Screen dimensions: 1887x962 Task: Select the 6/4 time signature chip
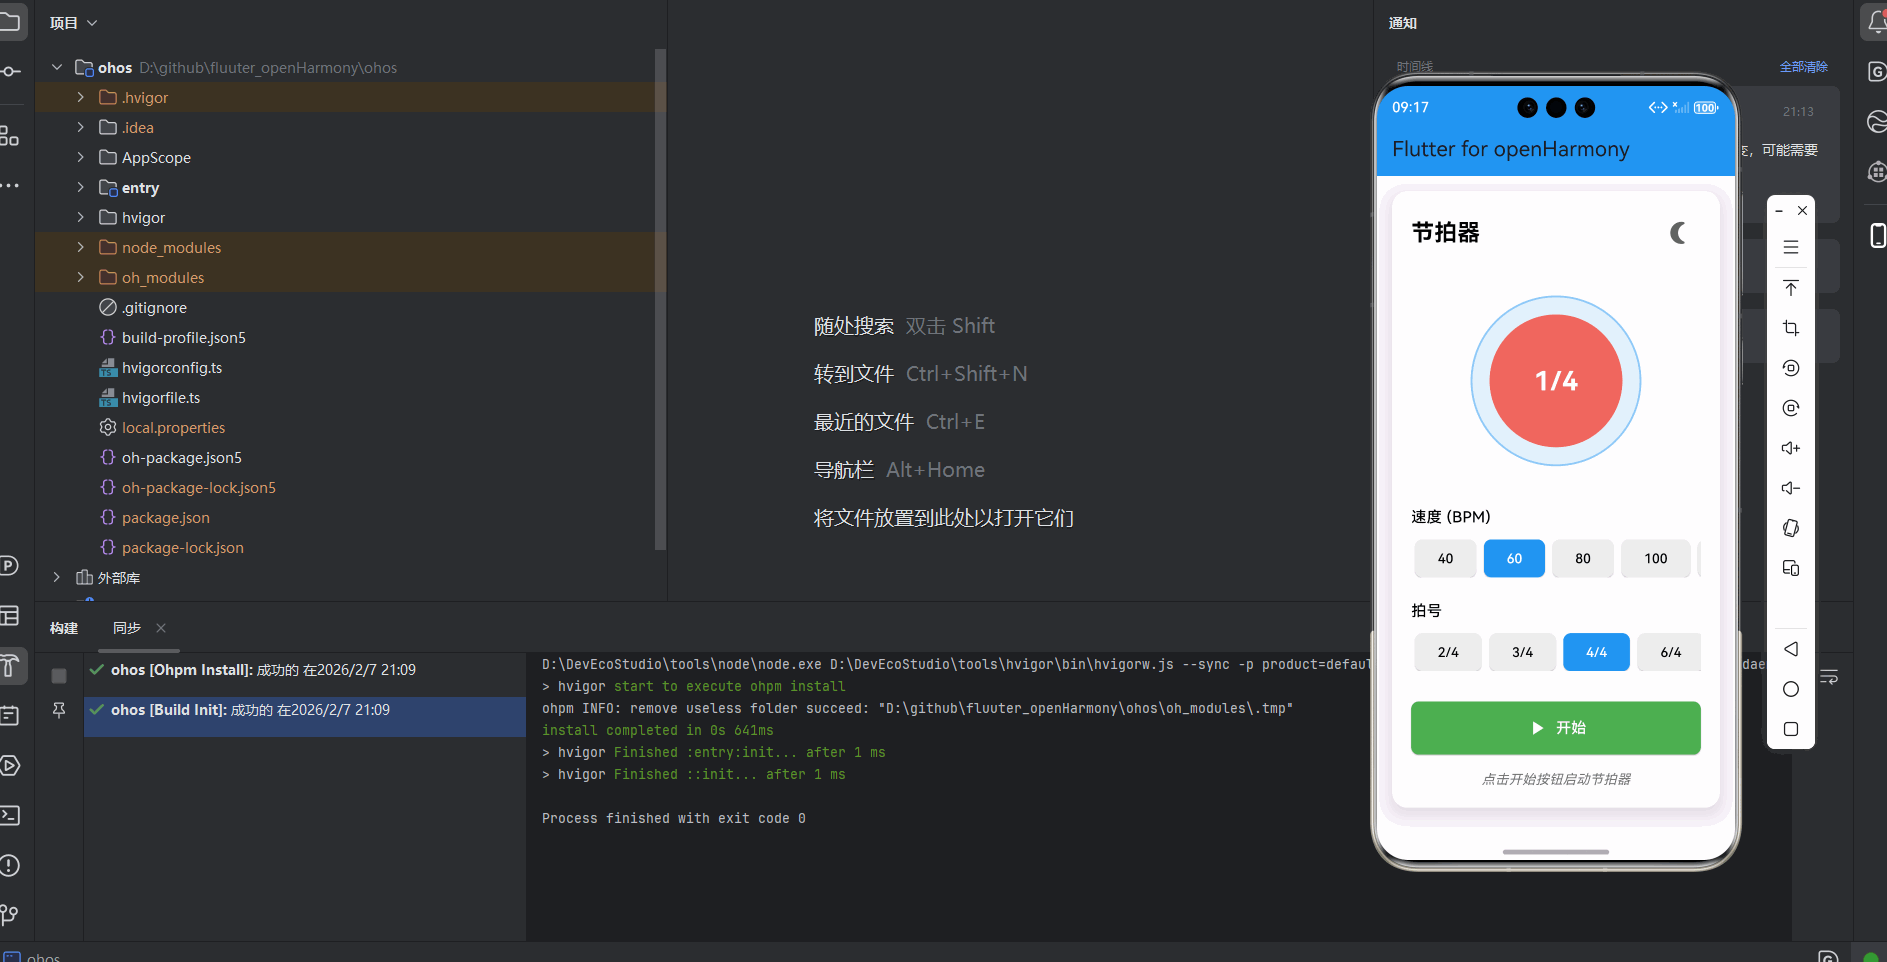[1670, 652]
